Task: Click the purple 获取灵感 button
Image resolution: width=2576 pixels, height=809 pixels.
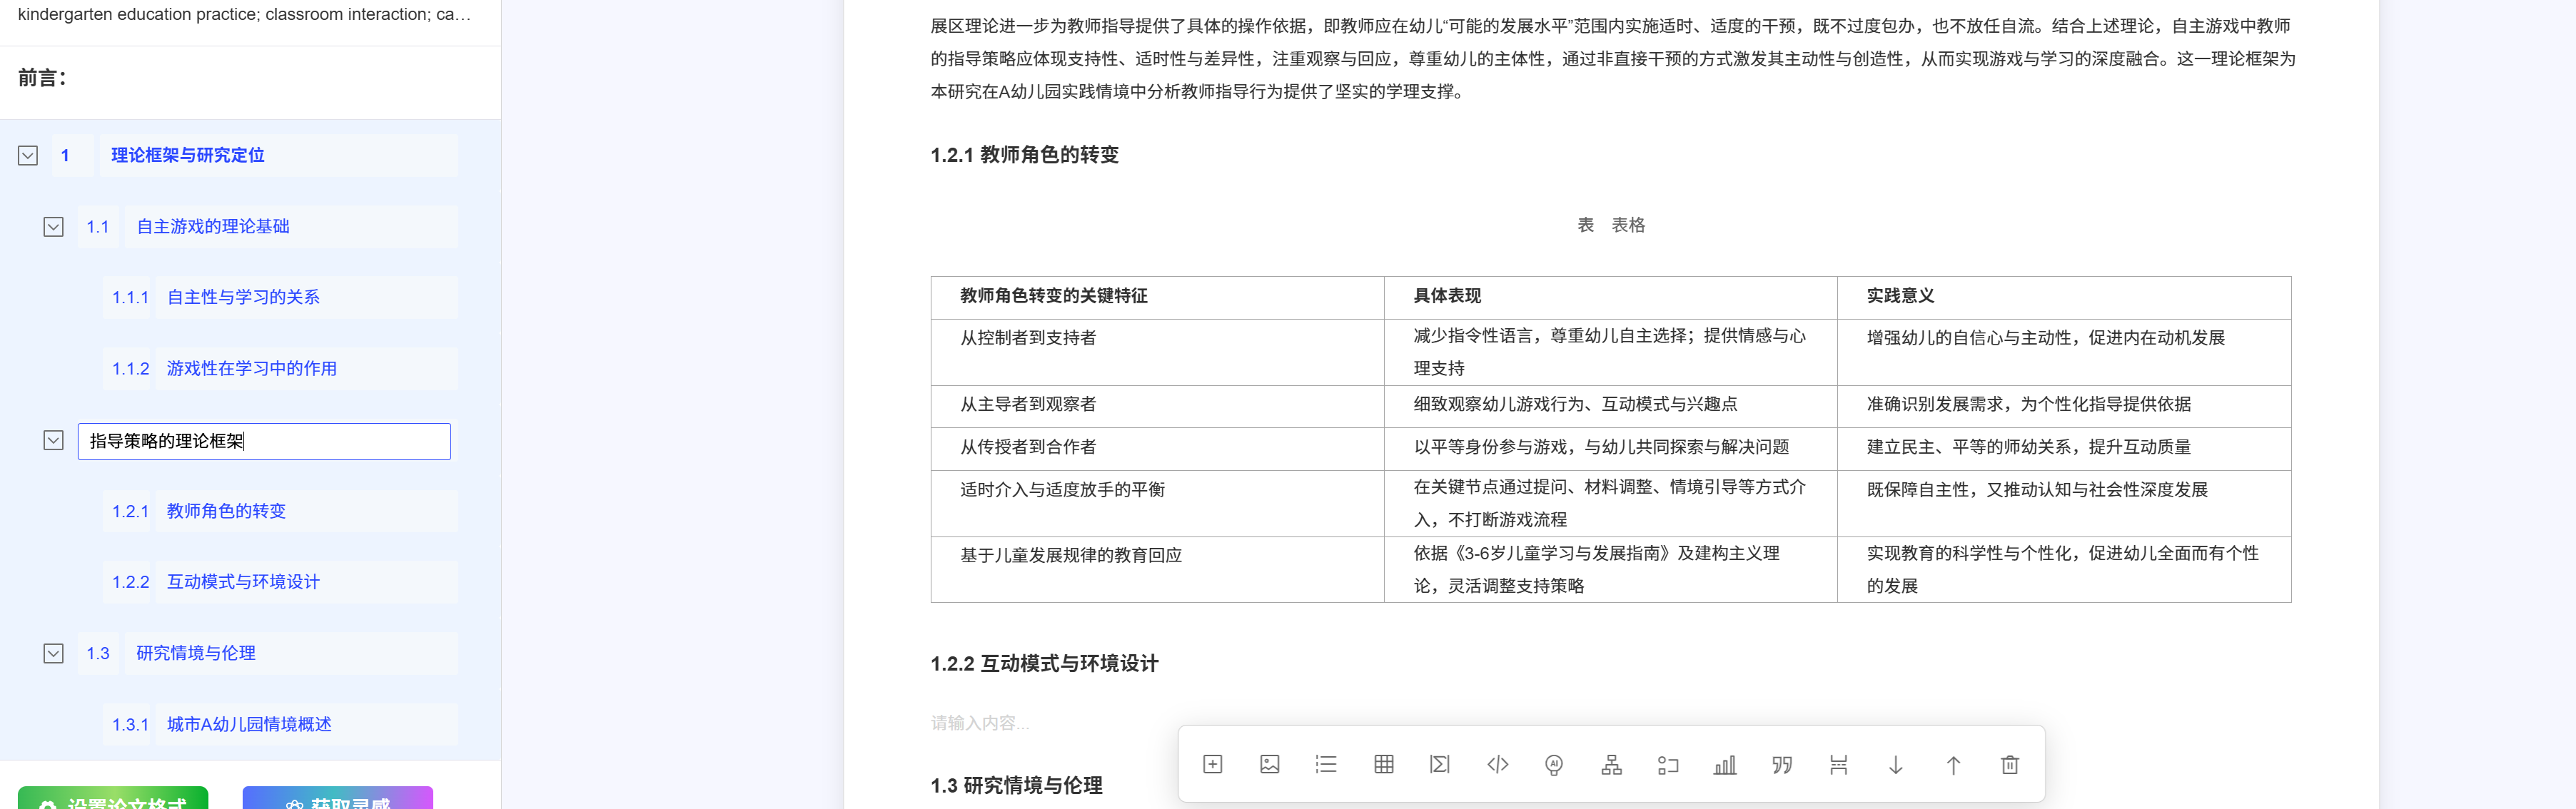Action: [338, 799]
